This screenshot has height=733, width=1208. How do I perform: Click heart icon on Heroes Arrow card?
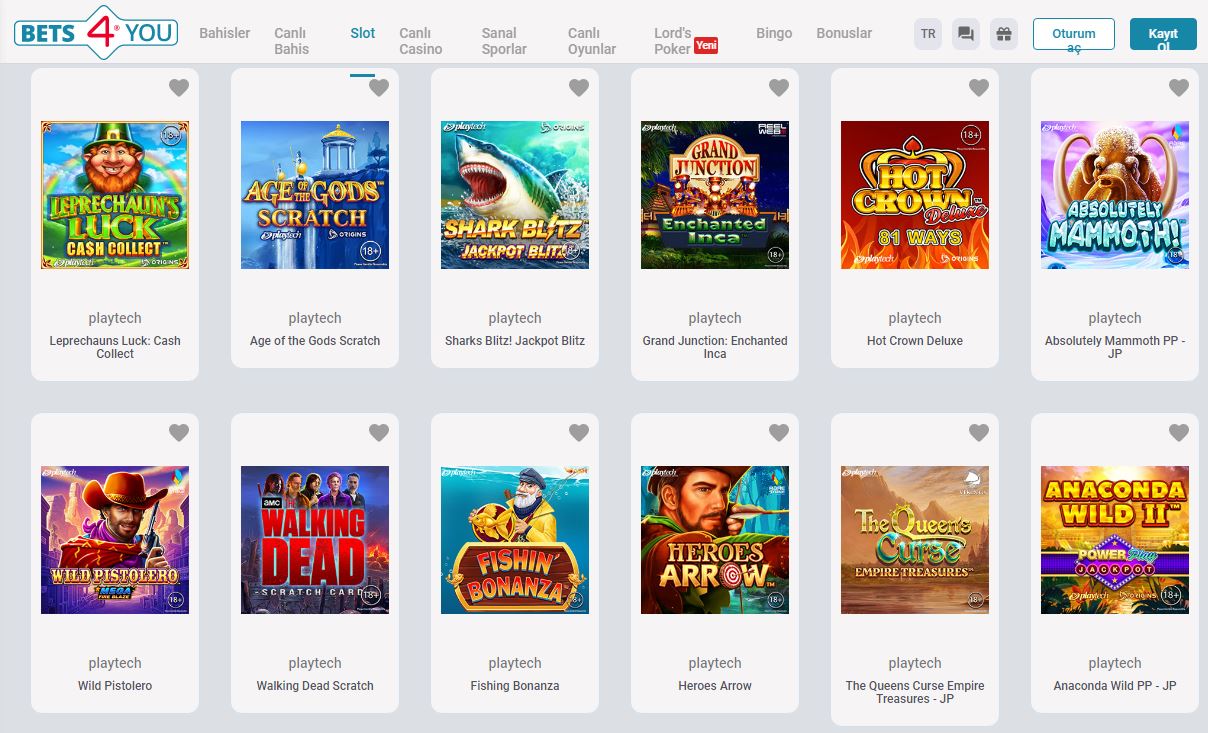[779, 433]
